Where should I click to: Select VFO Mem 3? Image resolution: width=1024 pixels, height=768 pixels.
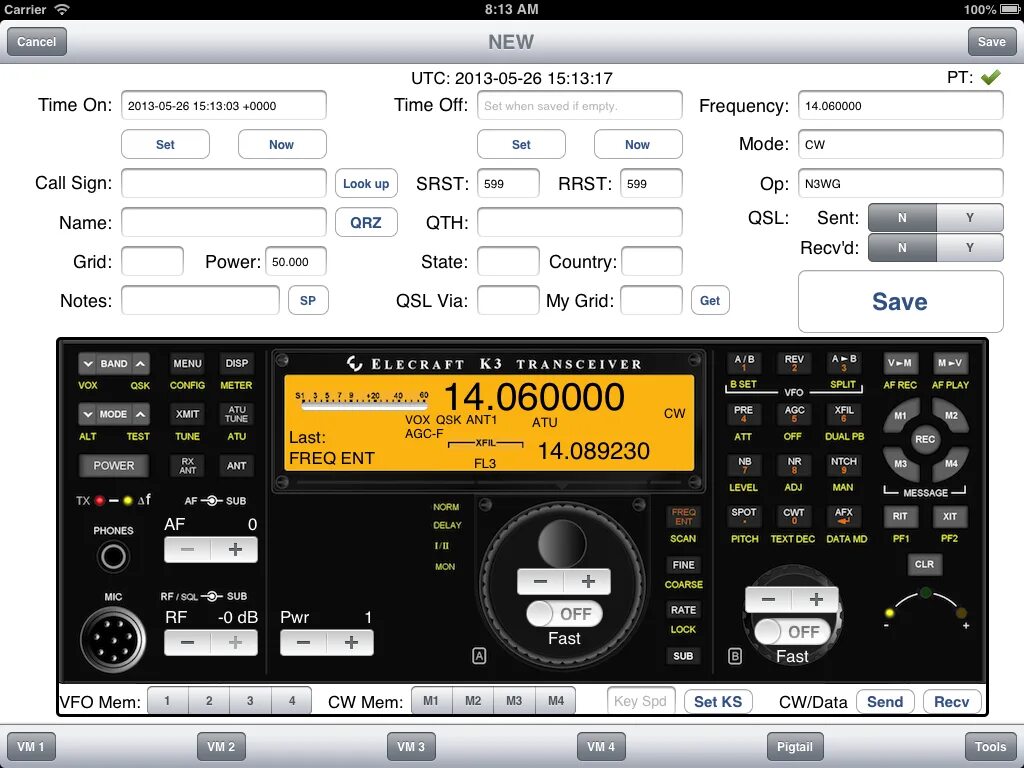coord(250,701)
